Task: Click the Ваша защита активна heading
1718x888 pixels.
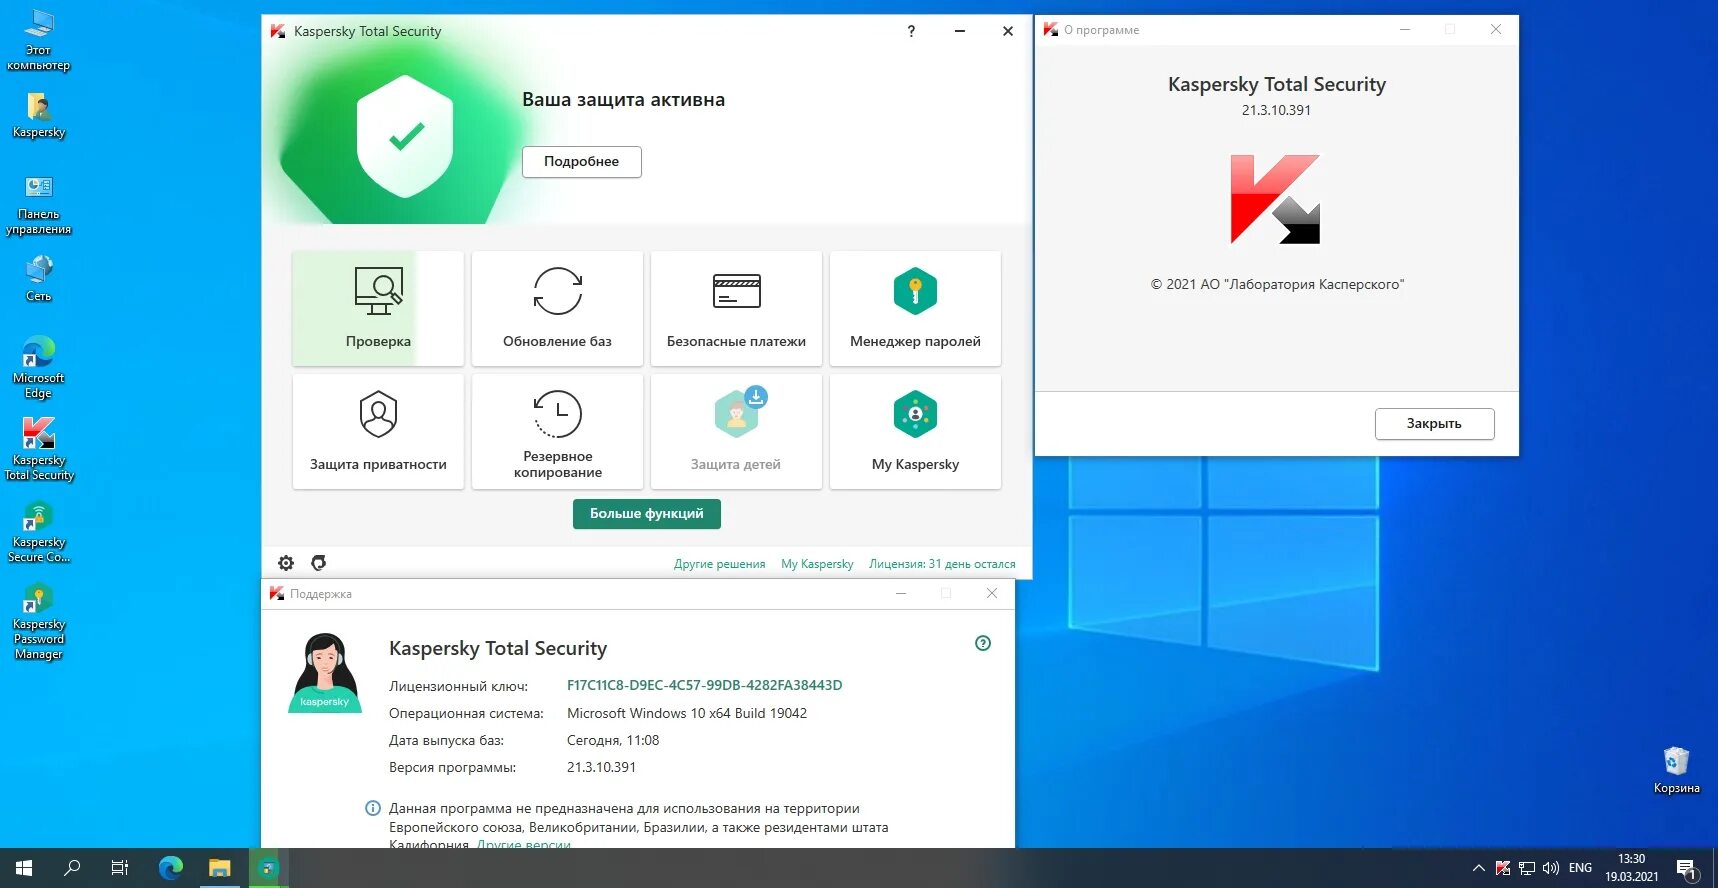Action: pyautogui.click(x=623, y=99)
